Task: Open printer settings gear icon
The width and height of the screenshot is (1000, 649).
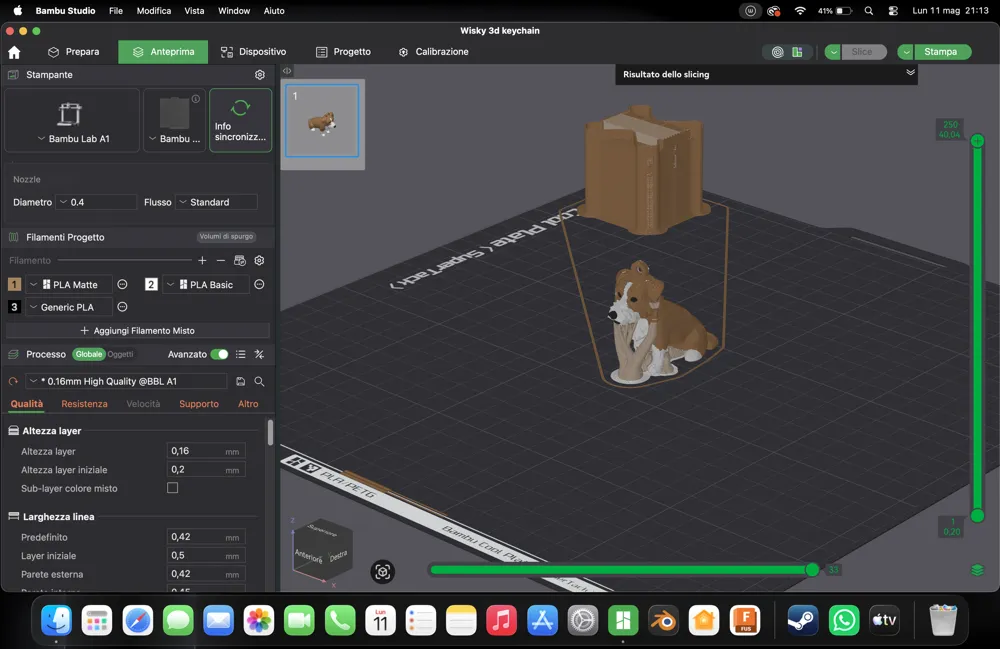Action: [260, 75]
